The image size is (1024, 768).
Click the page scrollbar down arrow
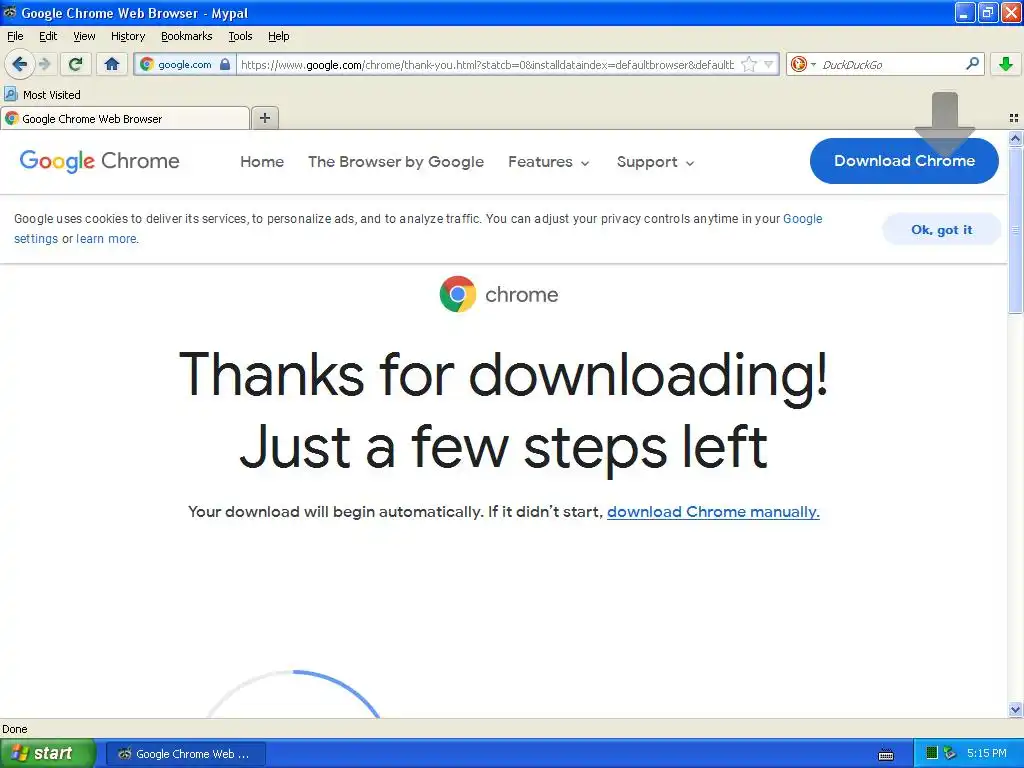click(x=1015, y=710)
